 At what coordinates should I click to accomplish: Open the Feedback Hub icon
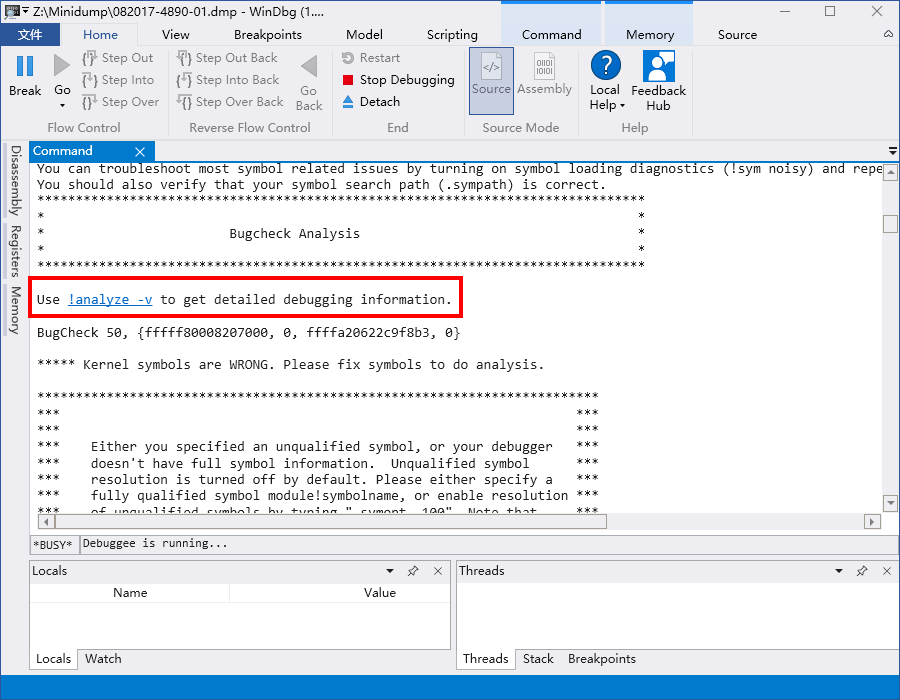(x=658, y=68)
